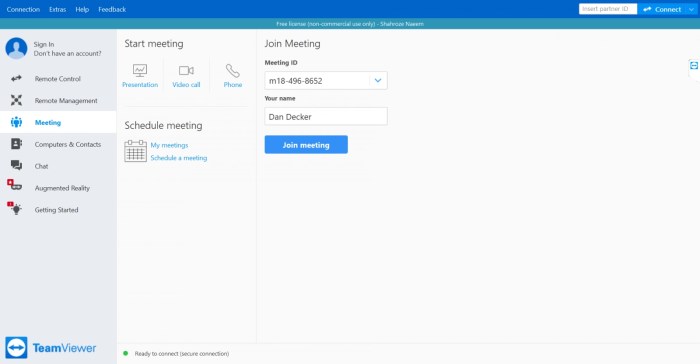
Task: Click the Chat speech bubbles icon
Action: coord(17,166)
